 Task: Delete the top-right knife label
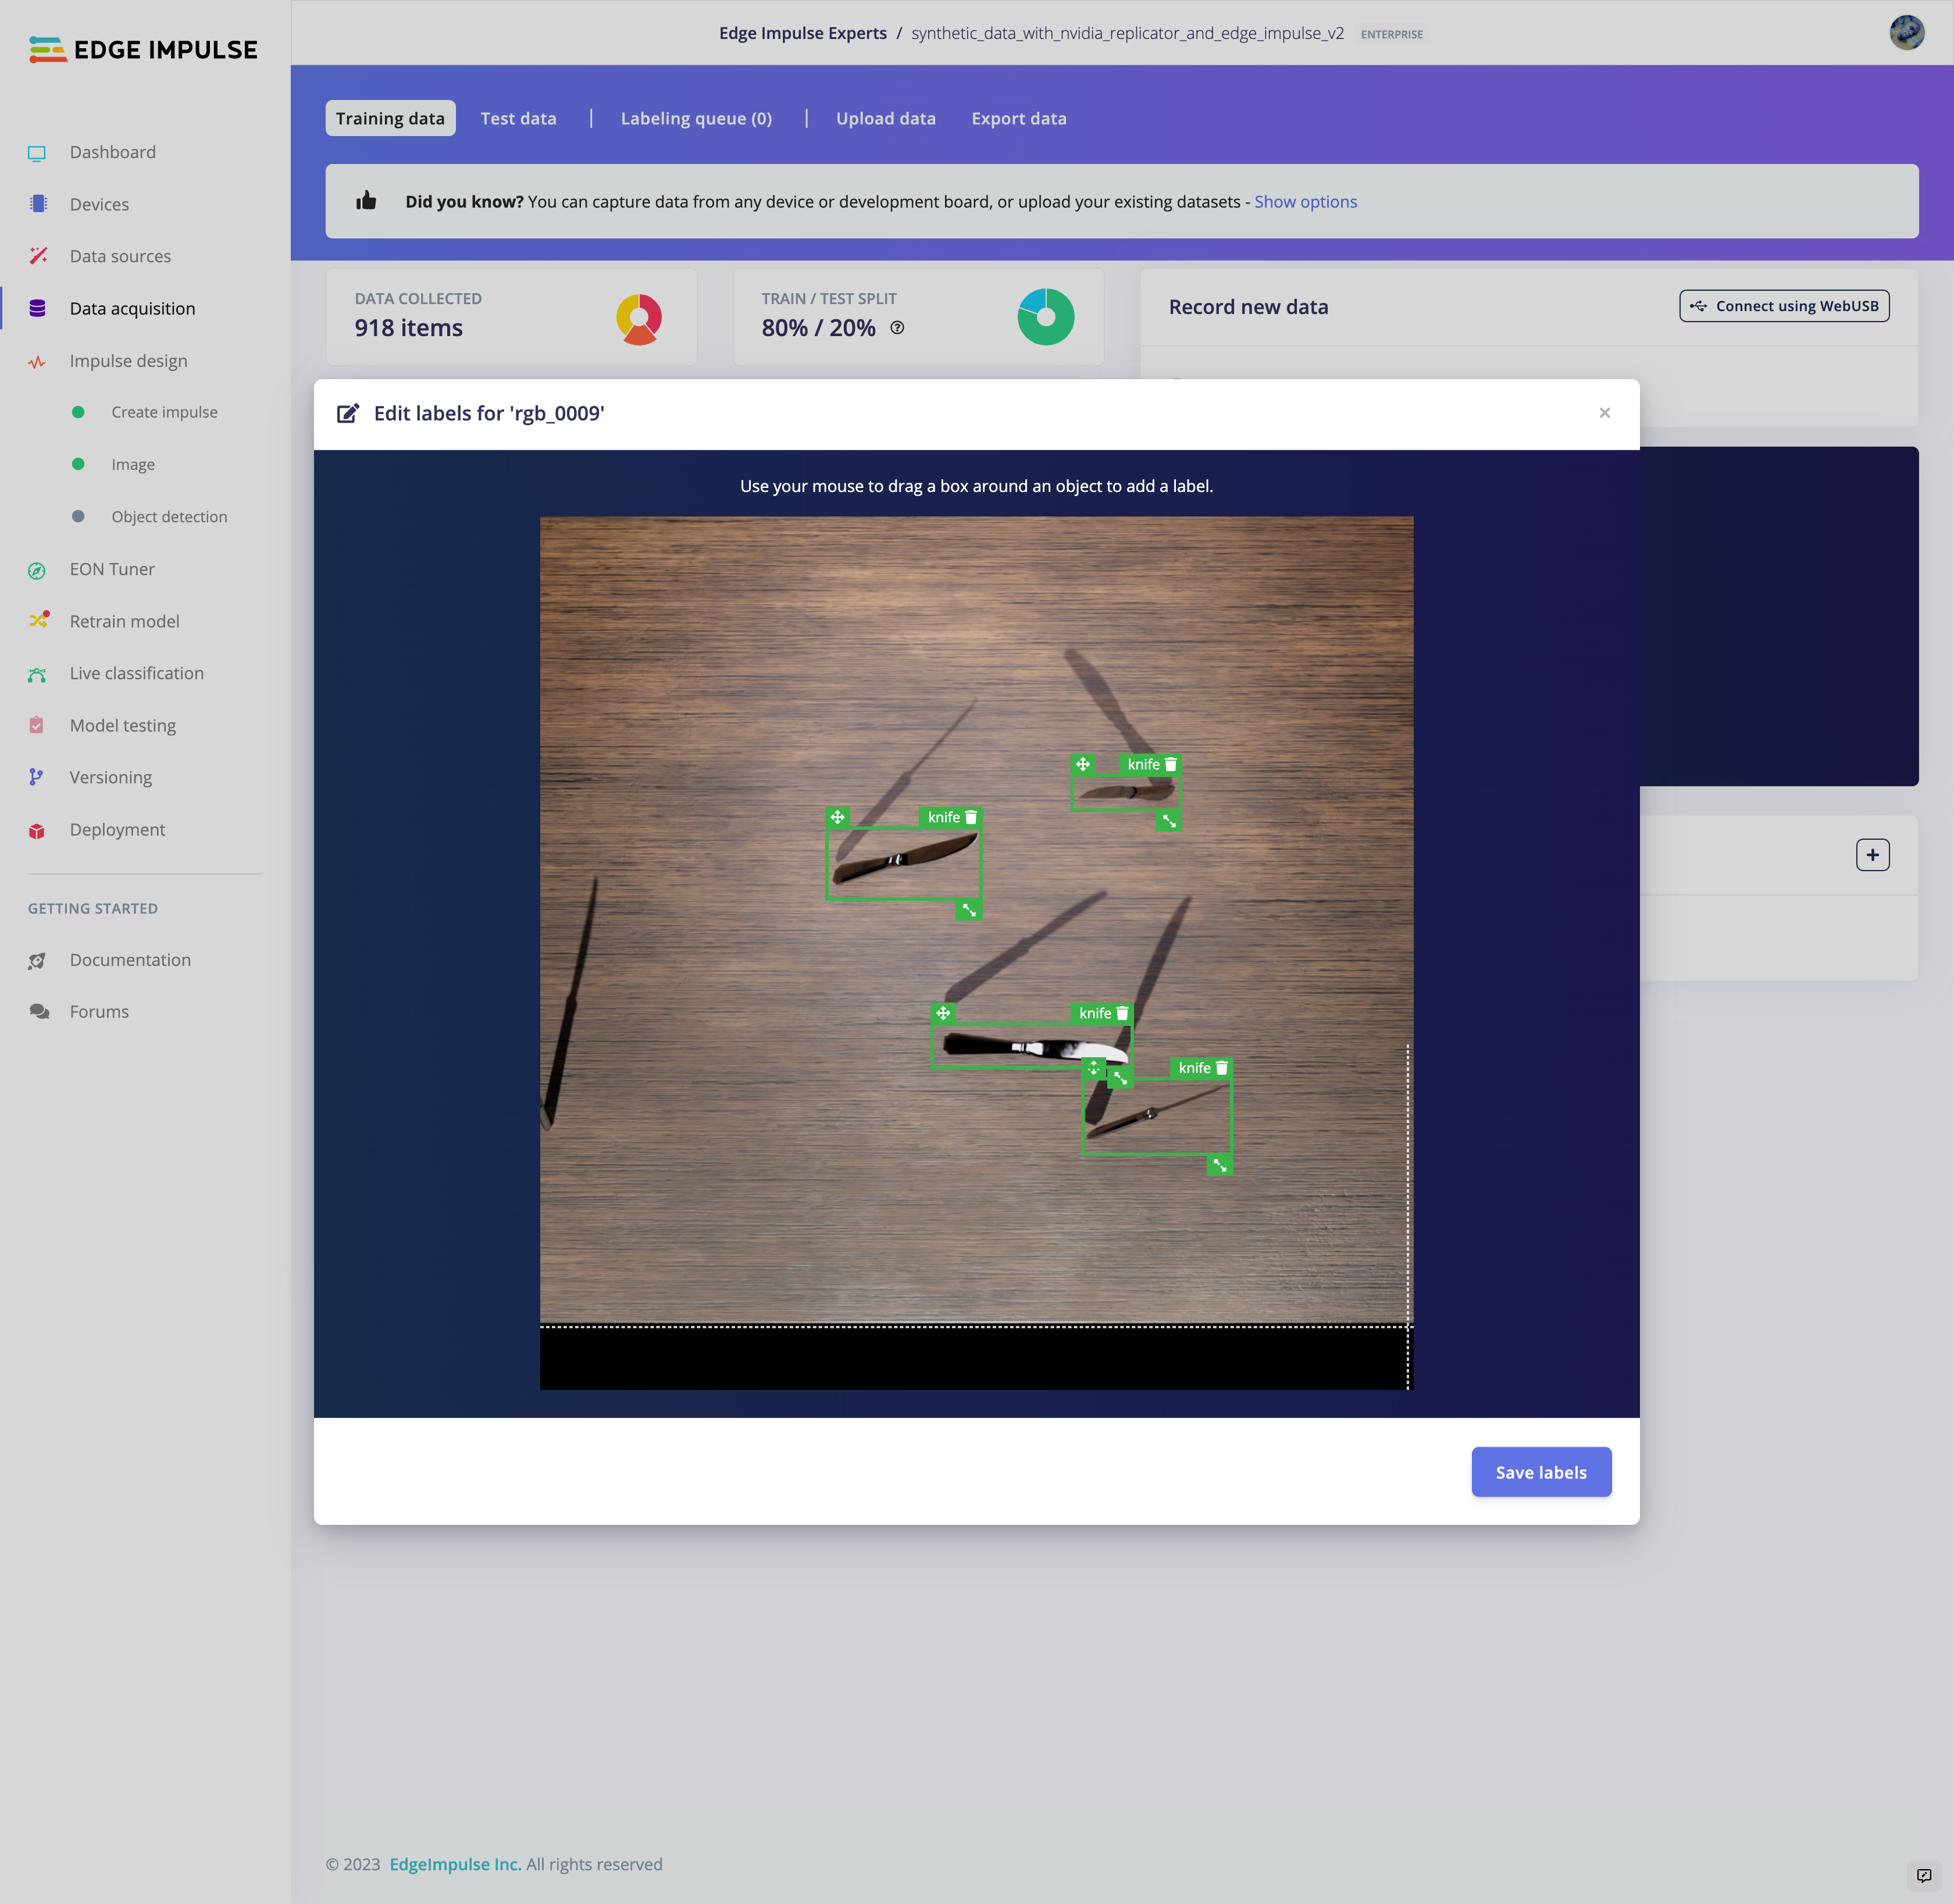pos(1170,764)
